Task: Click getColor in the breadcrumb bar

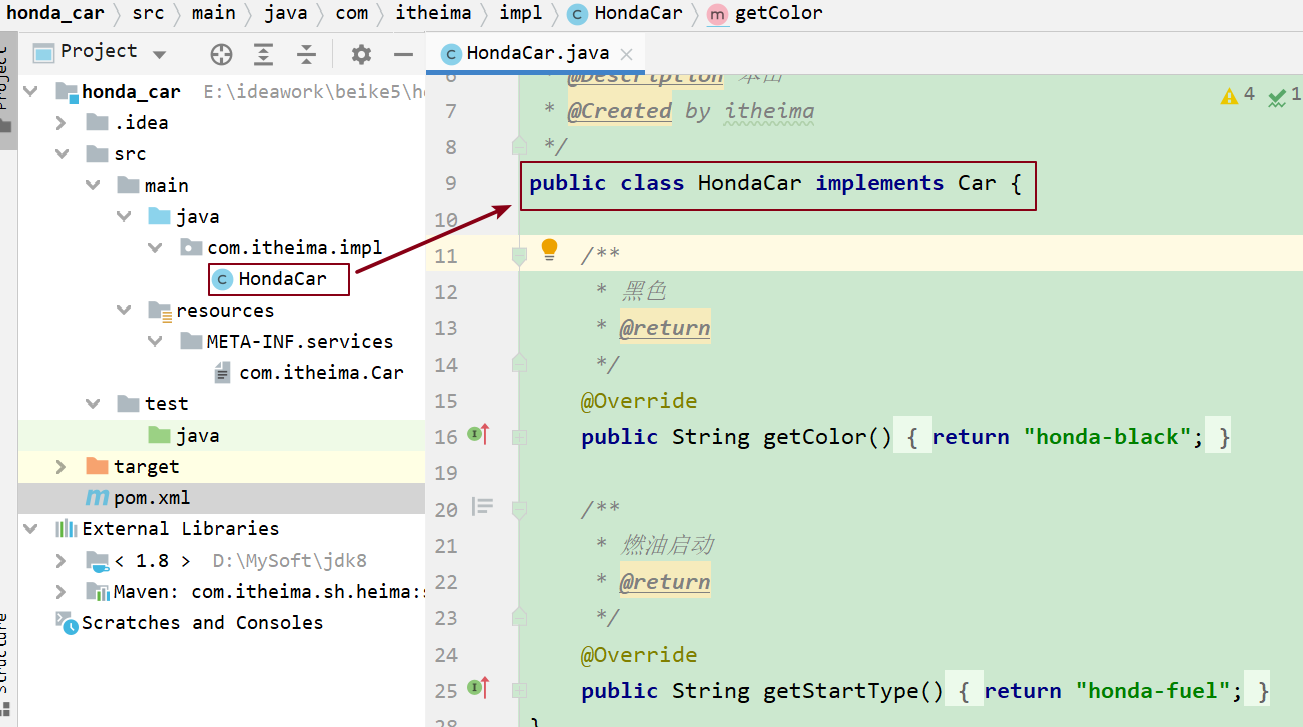Action: [x=778, y=13]
